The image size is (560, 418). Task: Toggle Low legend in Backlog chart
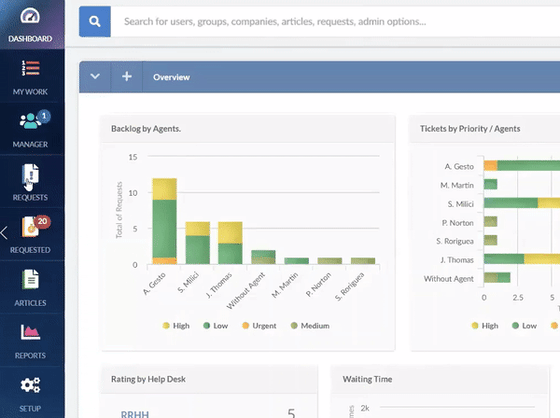[215, 326]
